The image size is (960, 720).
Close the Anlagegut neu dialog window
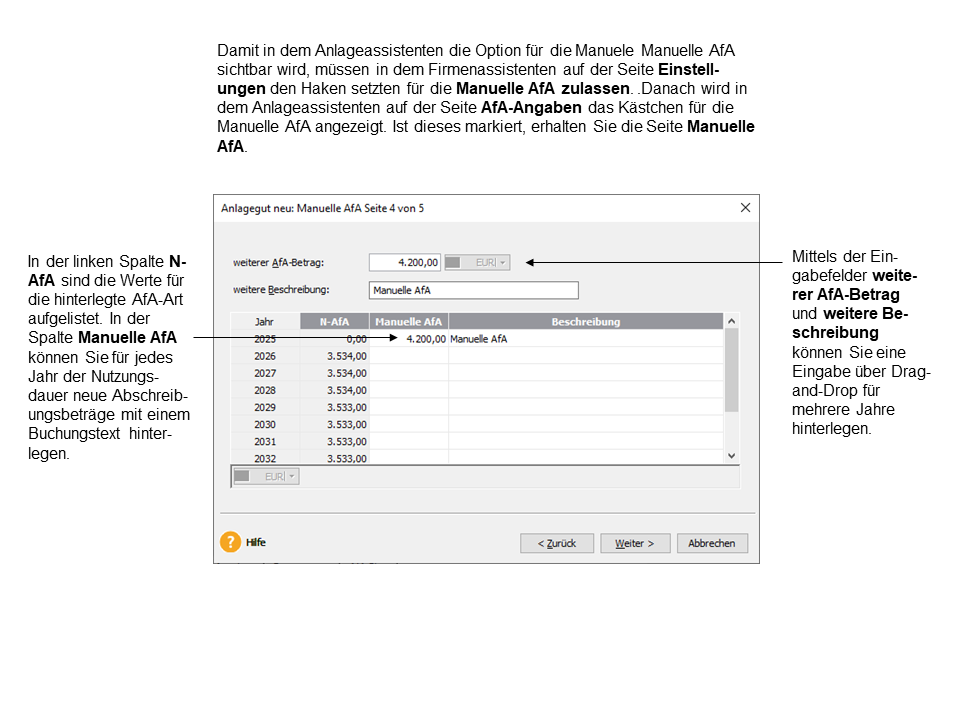coord(745,208)
